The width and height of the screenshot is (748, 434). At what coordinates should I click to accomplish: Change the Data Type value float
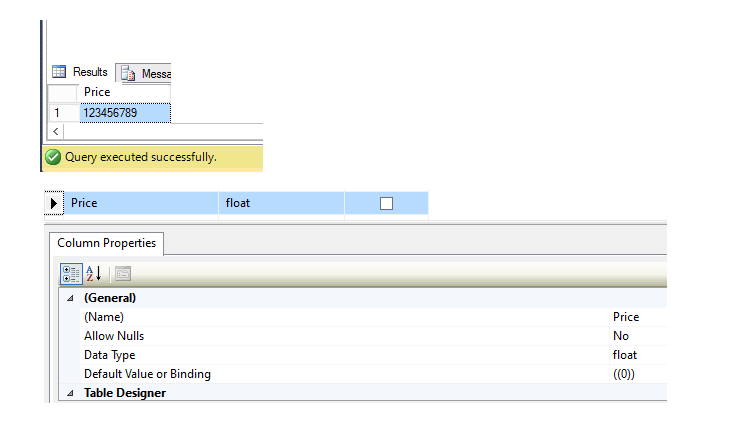pos(638,355)
